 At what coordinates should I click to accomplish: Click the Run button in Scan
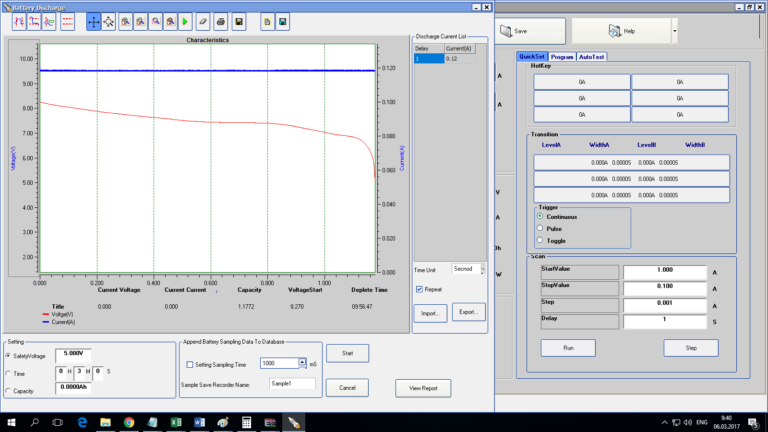[568, 348]
